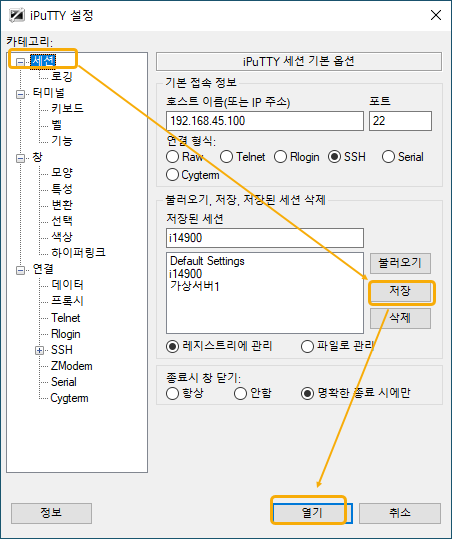Set close window on exit to 항상
452x539 pixels.
click(x=172, y=393)
